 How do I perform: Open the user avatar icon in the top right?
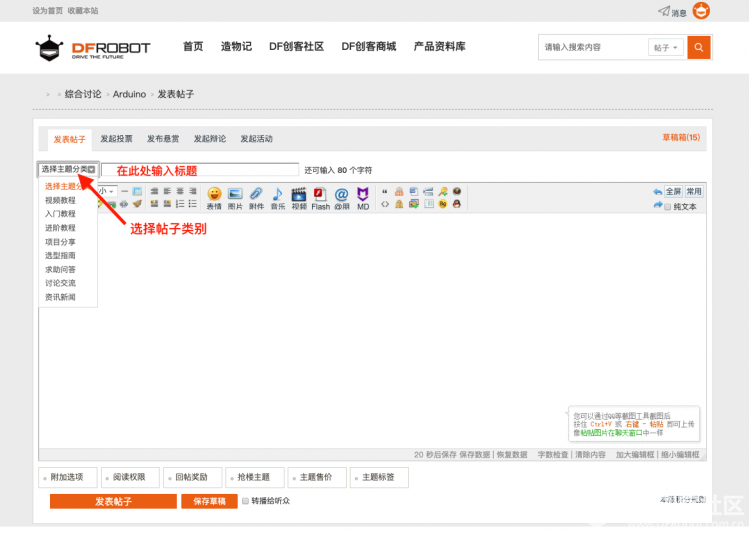(x=701, y=11)
